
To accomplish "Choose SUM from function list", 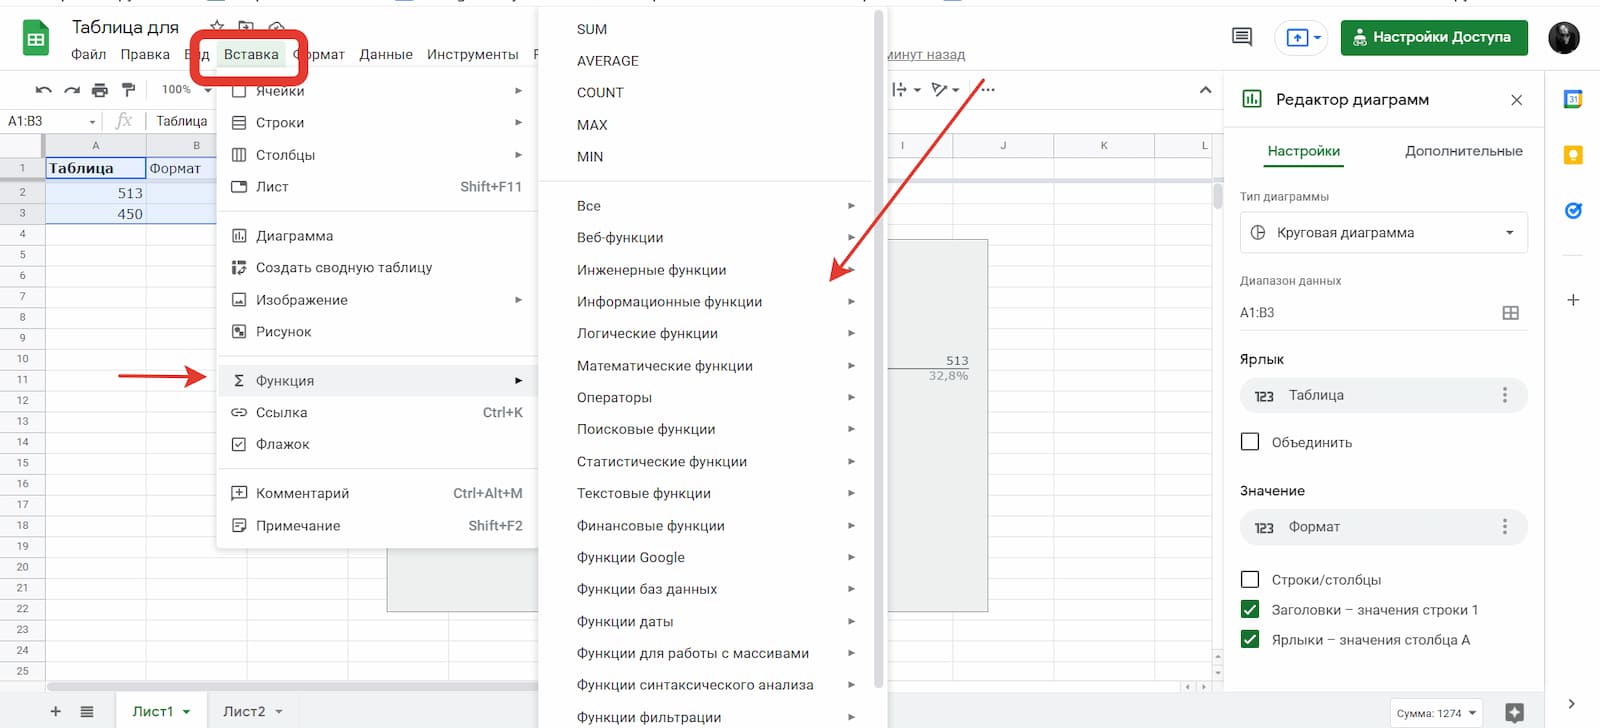I will click(x=592, y=30).
